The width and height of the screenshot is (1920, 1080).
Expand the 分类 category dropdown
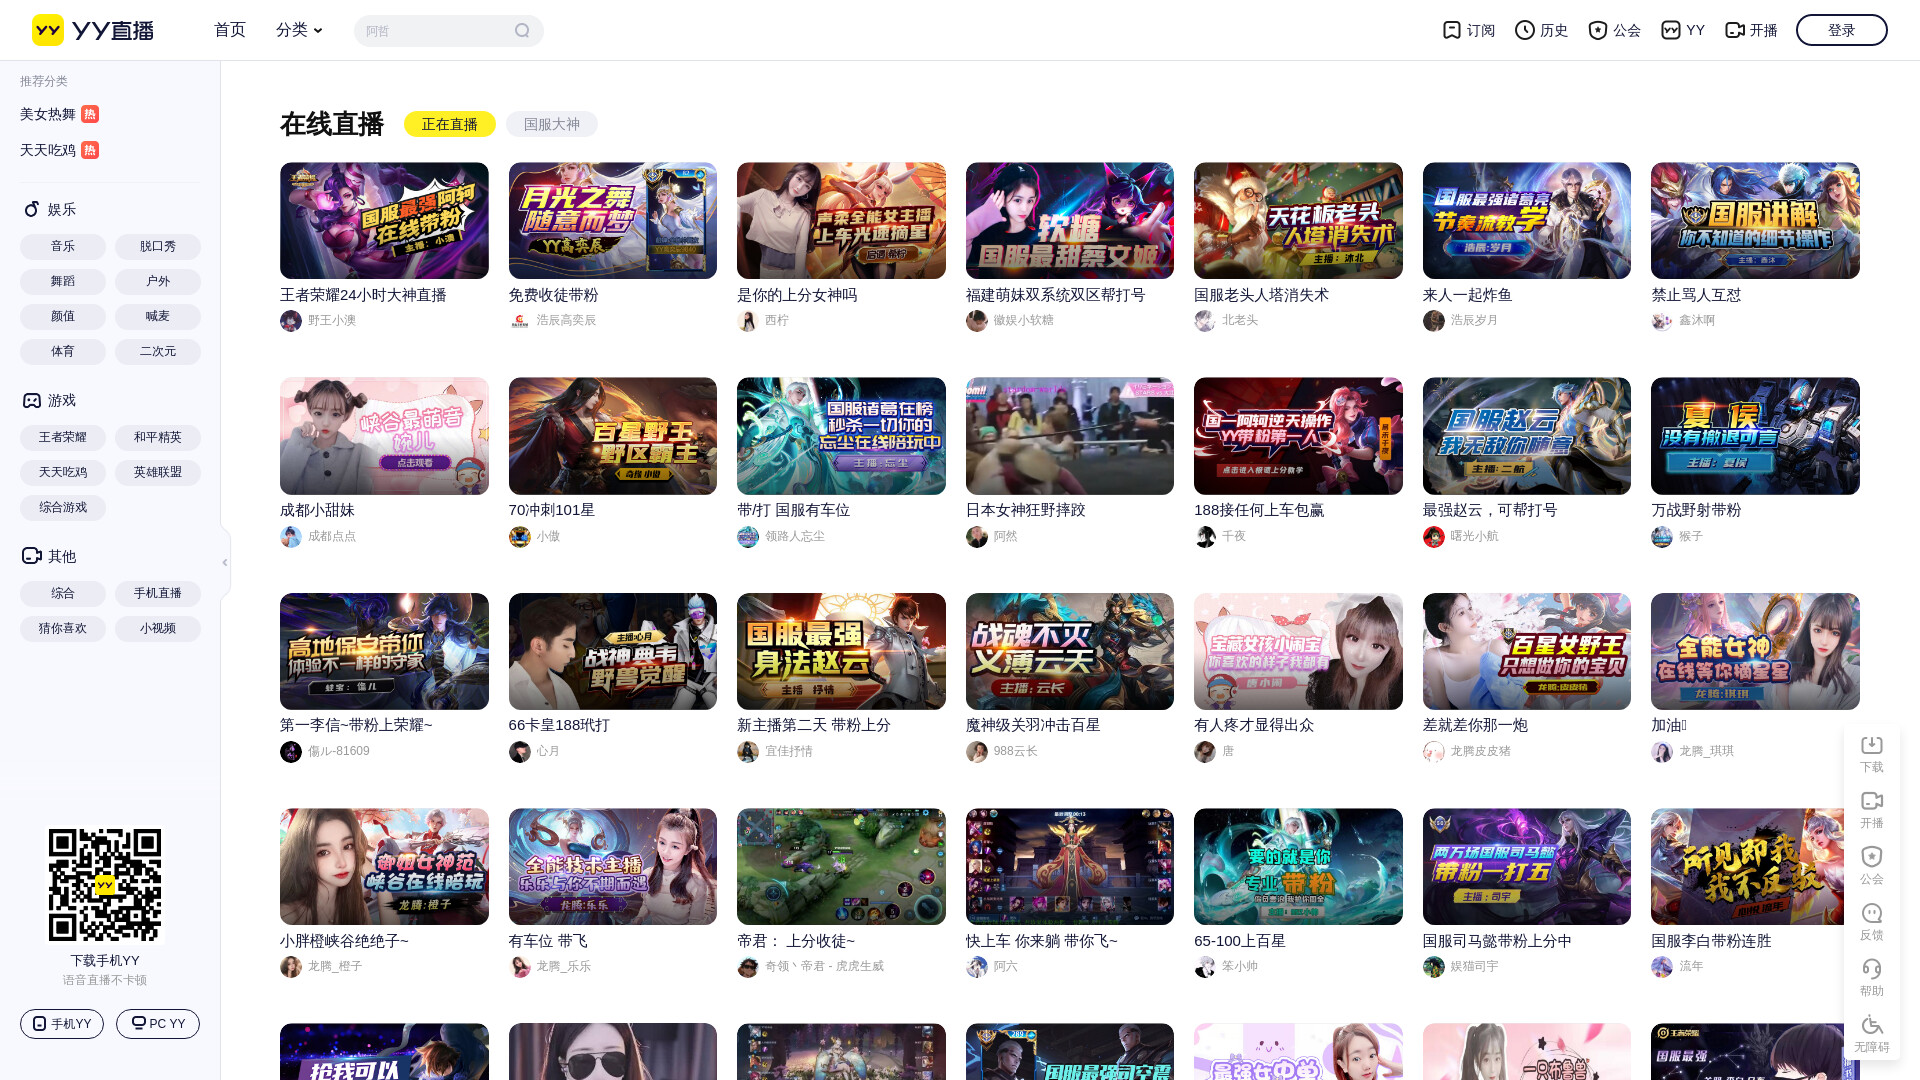point(299,30)
